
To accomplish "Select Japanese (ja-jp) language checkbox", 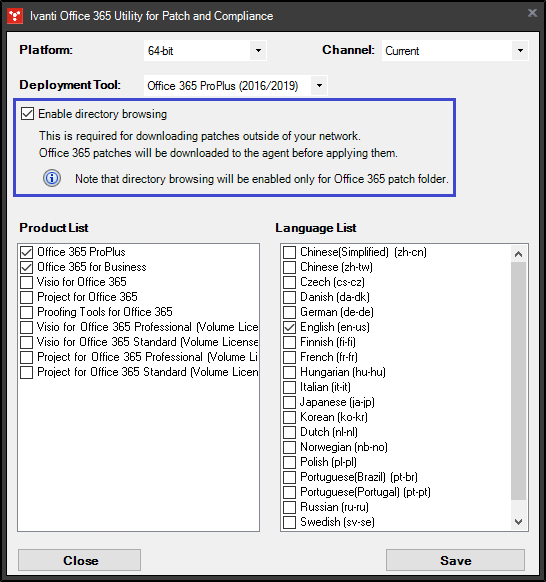I will (290, 402).
